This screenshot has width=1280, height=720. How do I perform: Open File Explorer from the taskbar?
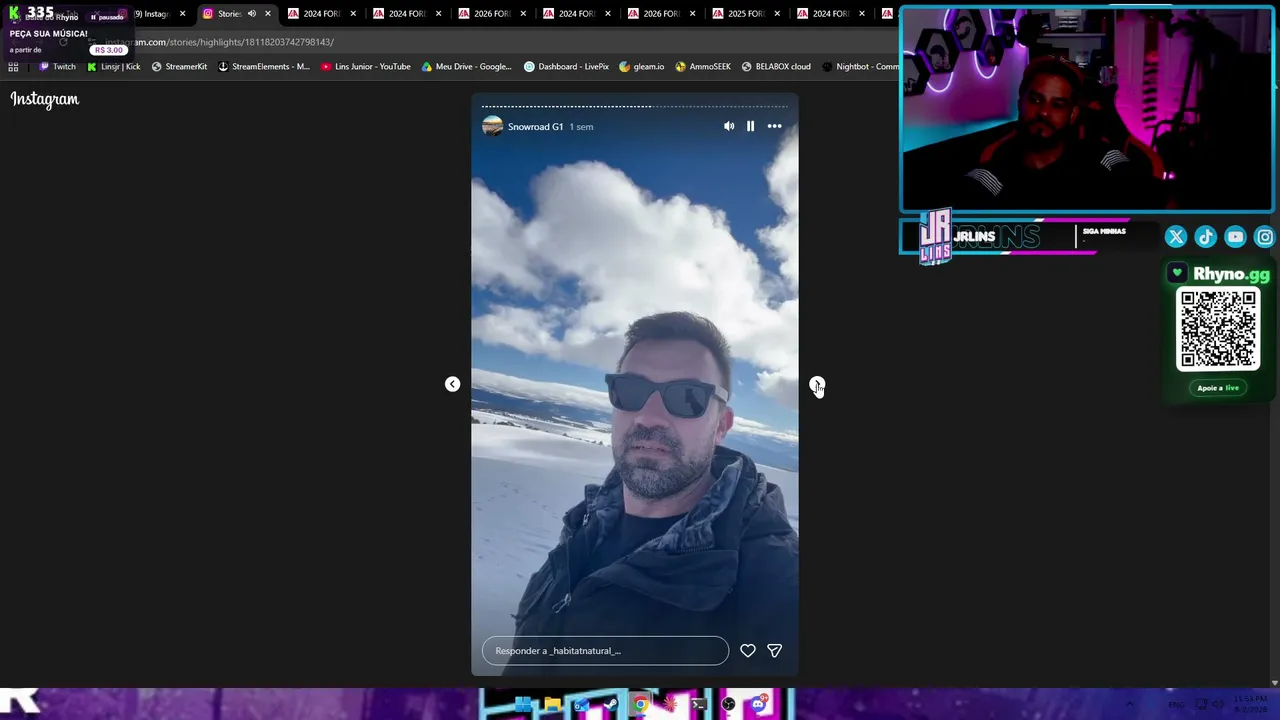point(552,705)
